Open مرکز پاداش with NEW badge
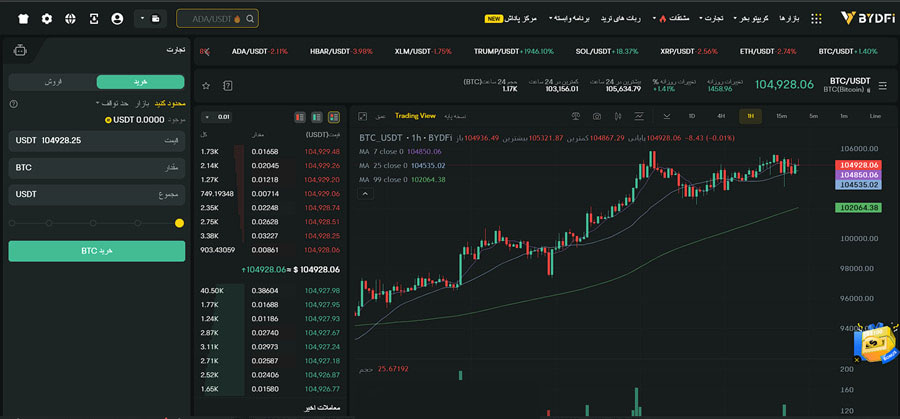The image size is (900, 419). pos(511,18)
